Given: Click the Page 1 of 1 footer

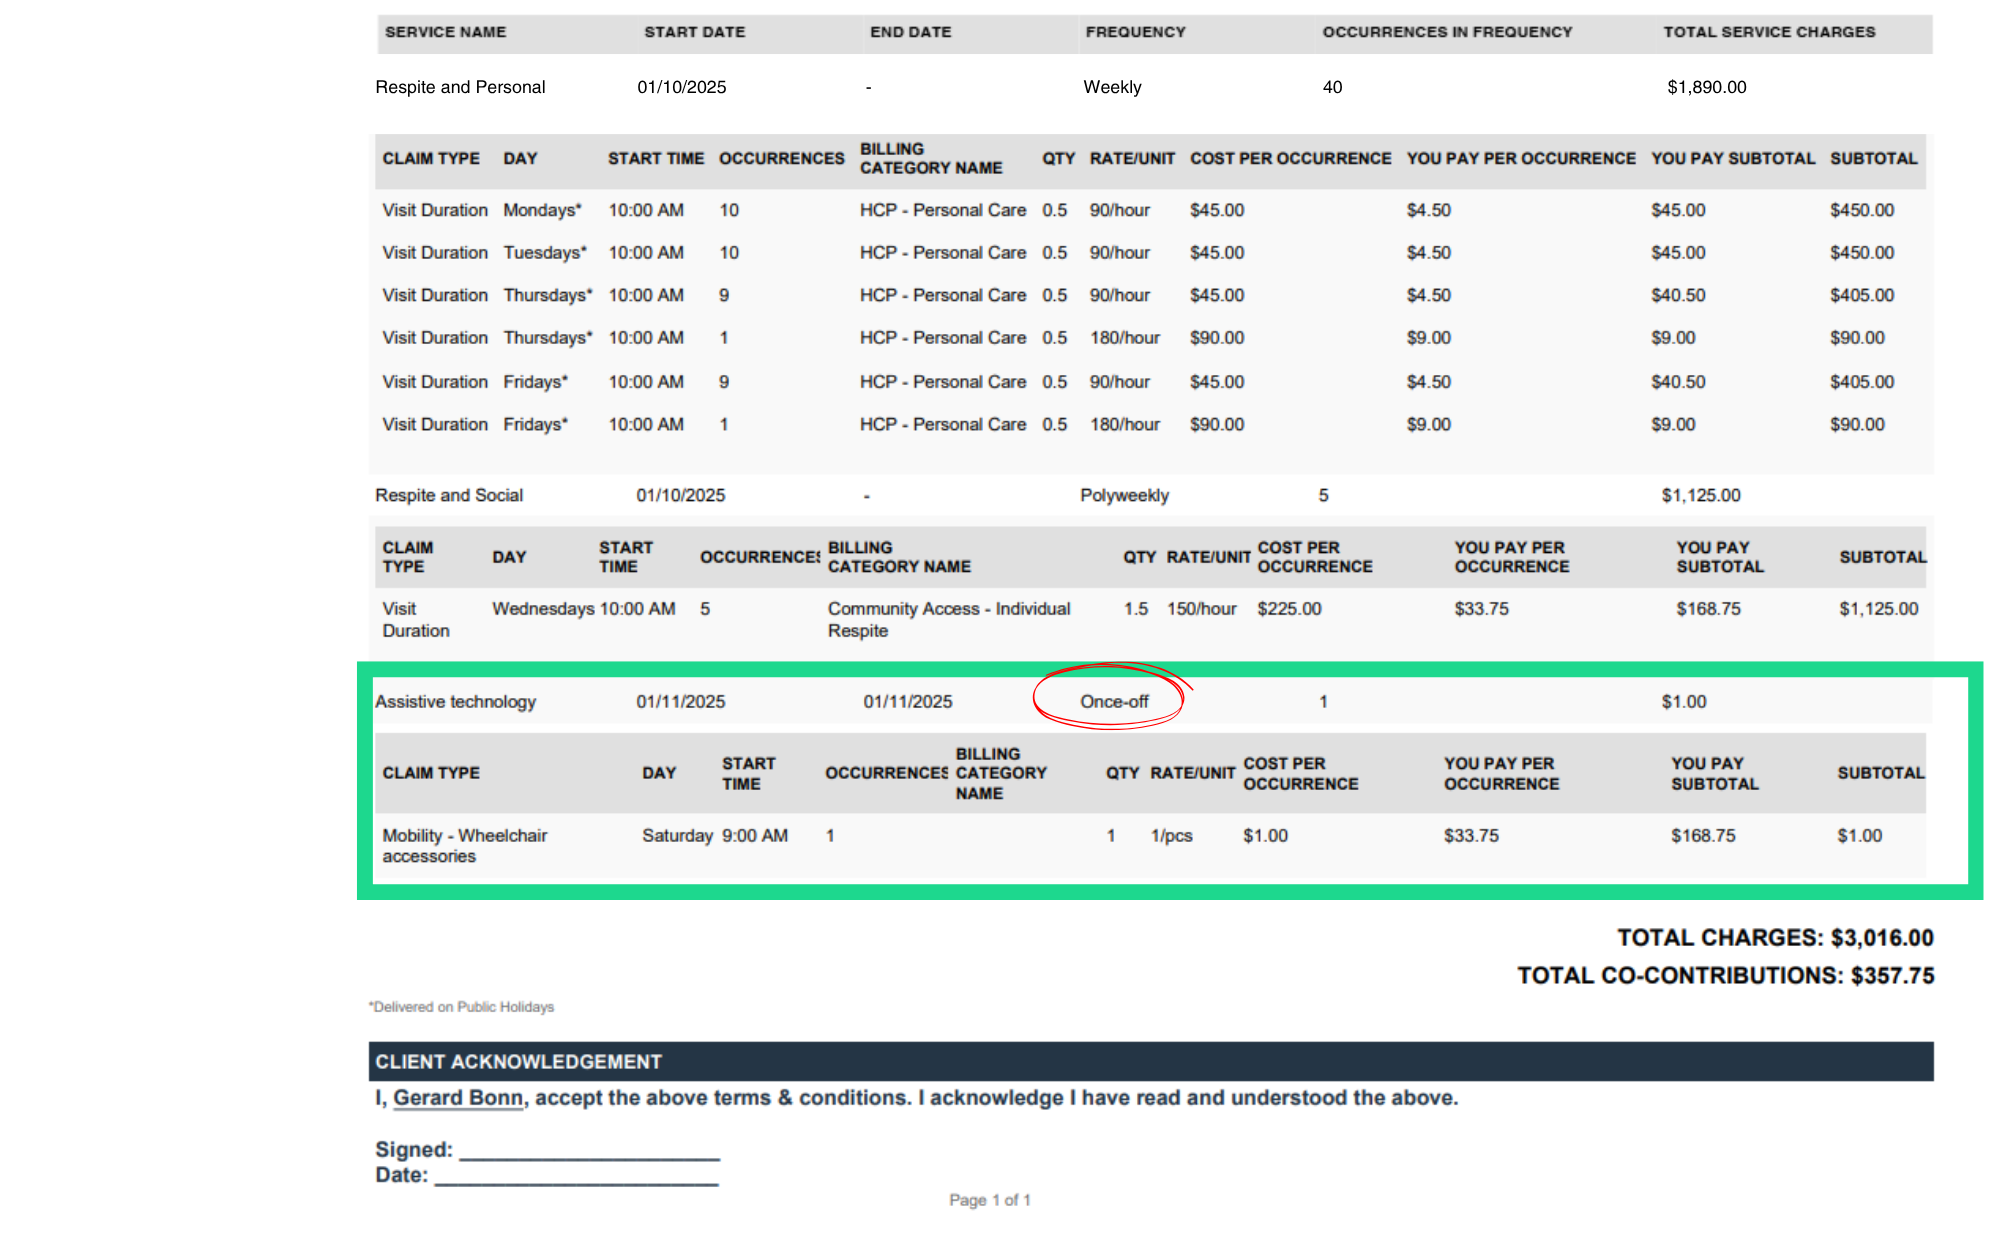Looking at the screenshot, I should coord(989,1199).
